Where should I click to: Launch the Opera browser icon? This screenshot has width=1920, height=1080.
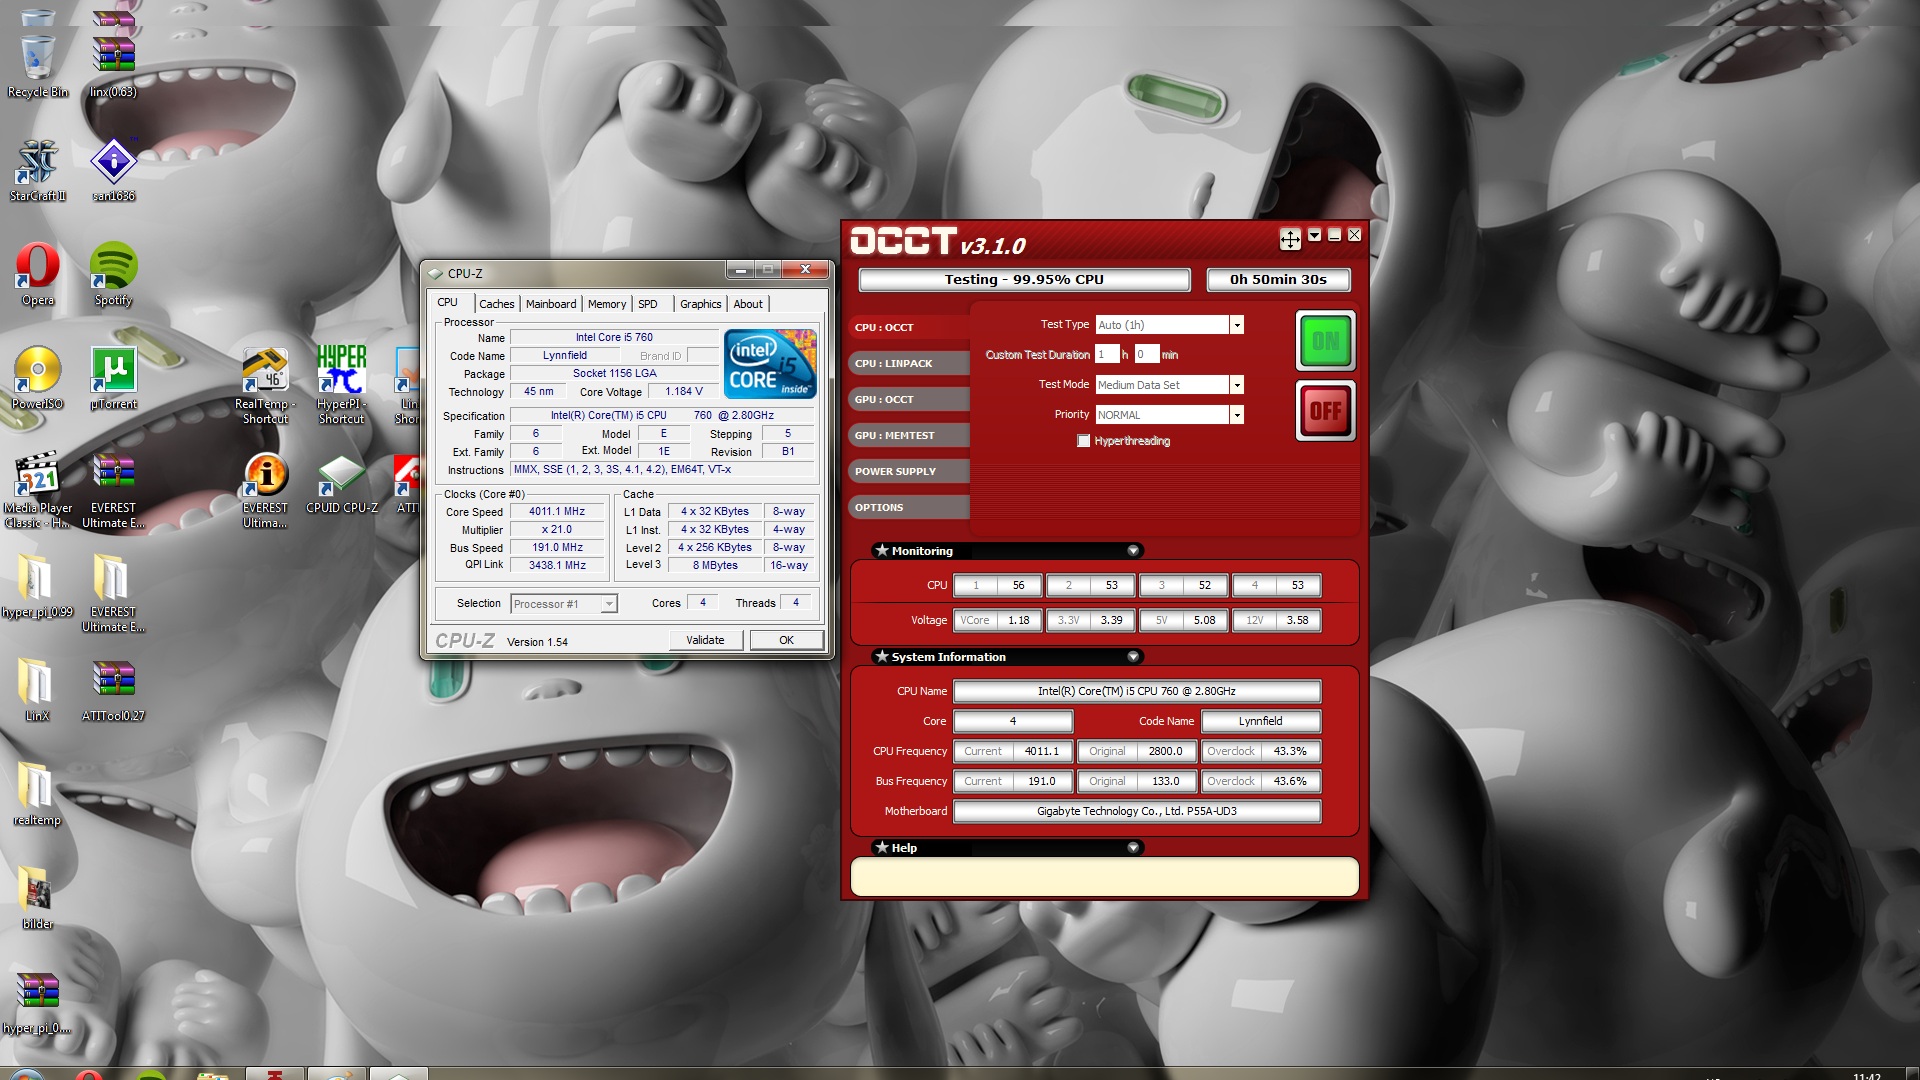point(38,274)
